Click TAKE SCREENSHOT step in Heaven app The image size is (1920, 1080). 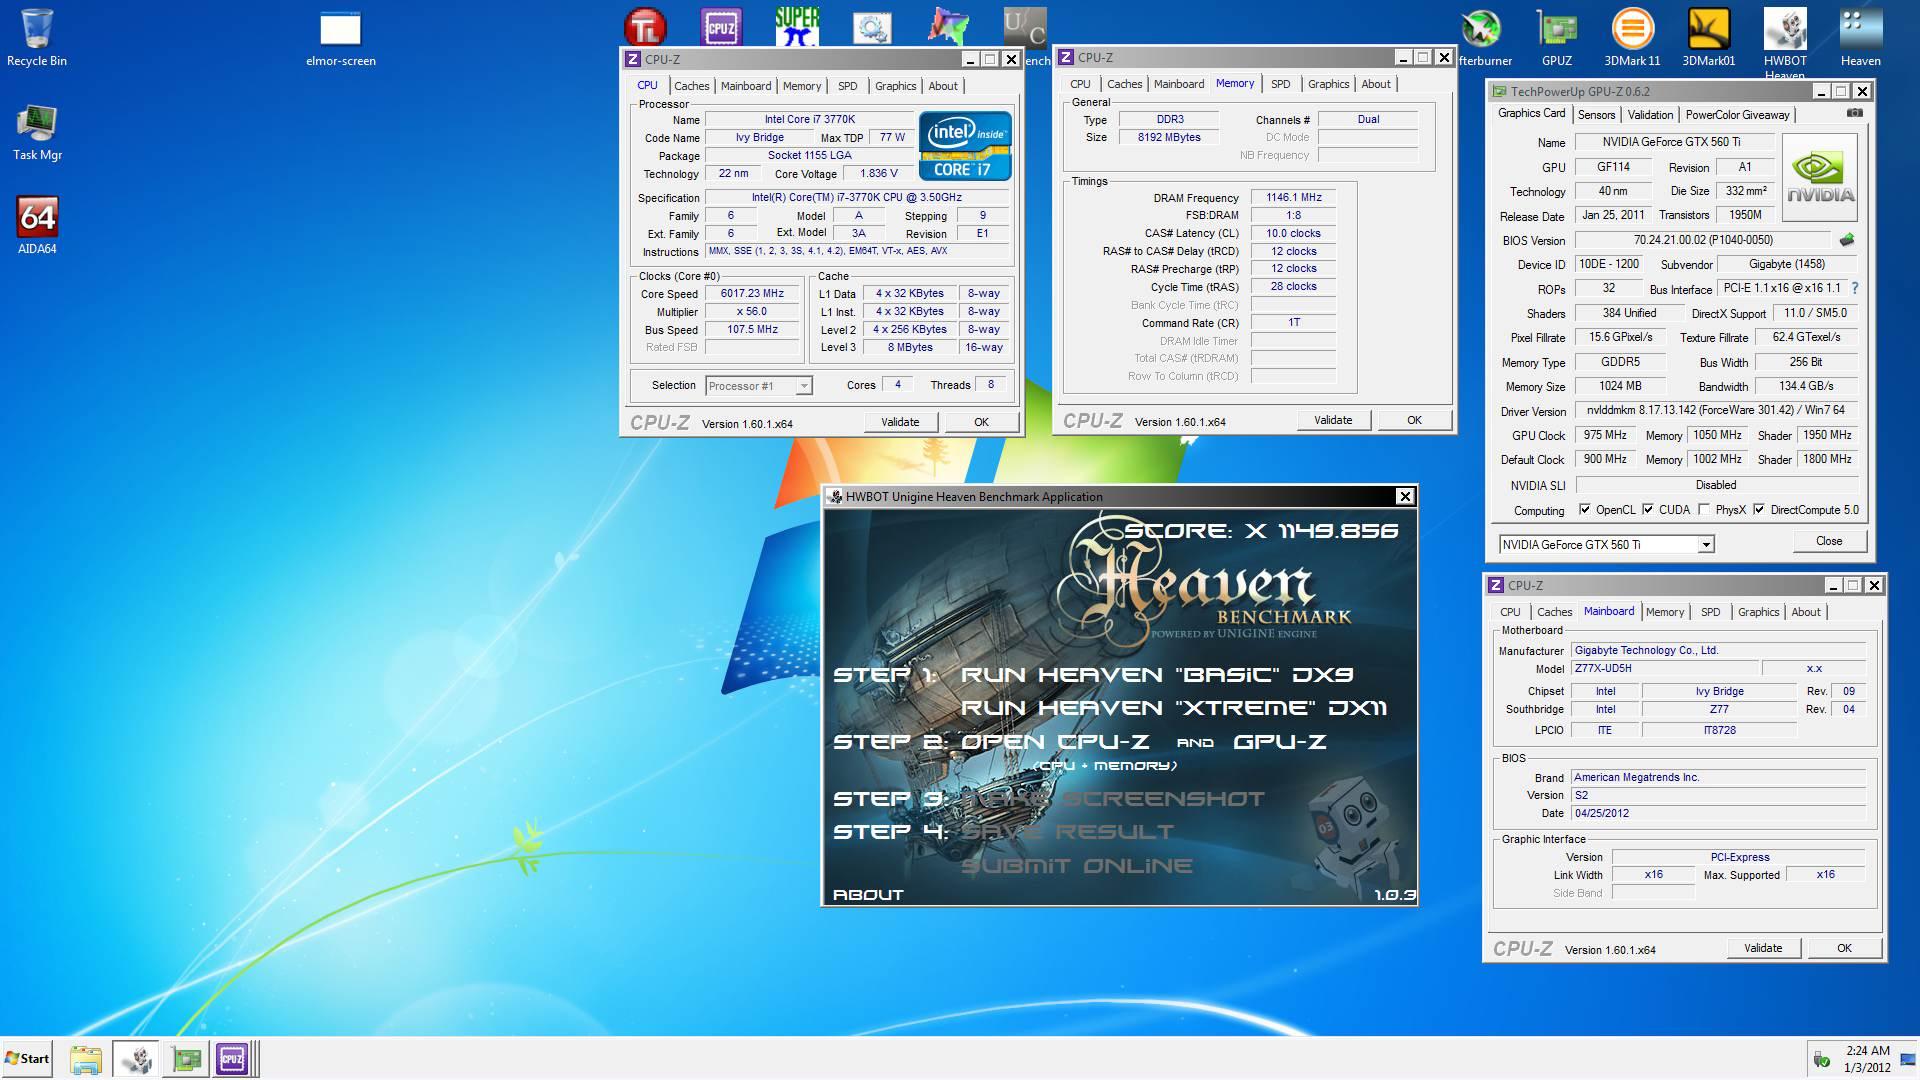1111,799
